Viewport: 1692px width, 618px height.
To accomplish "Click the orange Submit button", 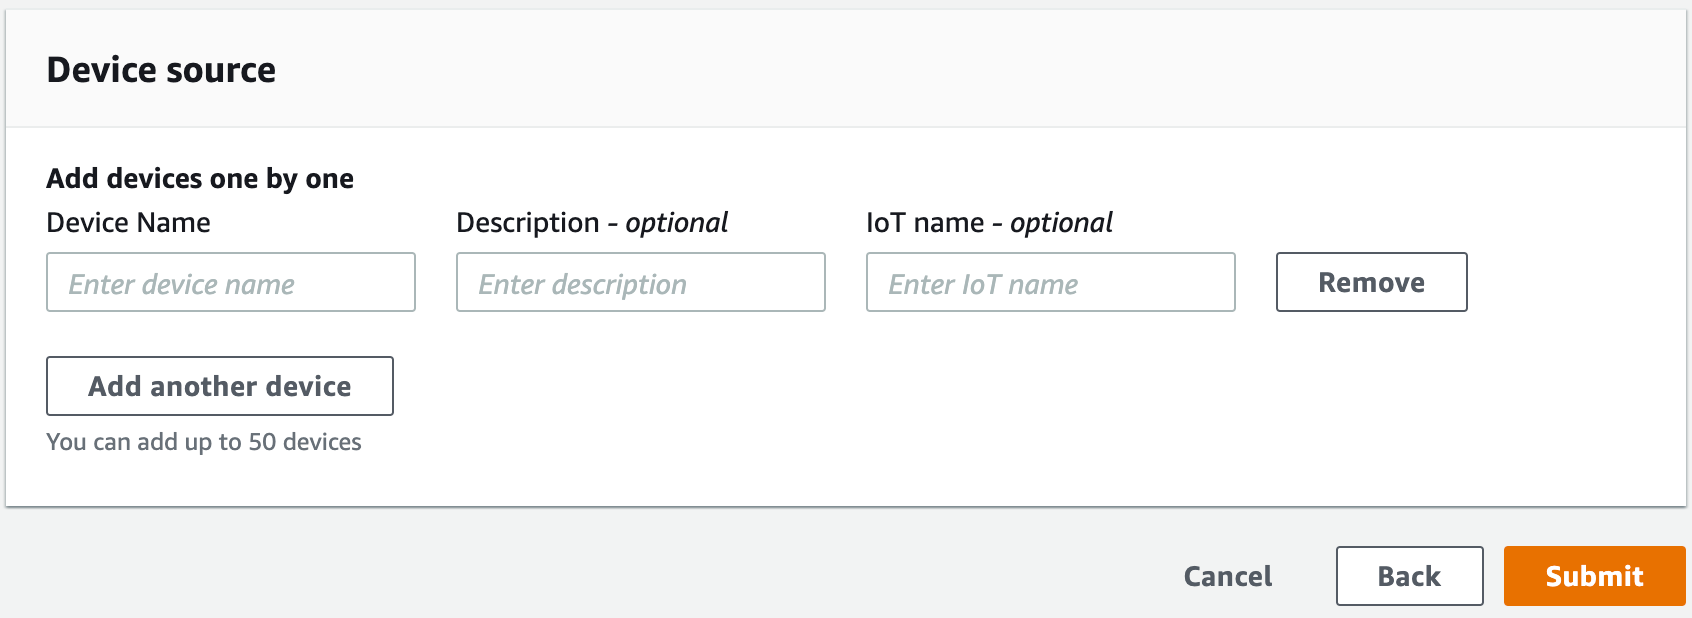I will pyautogui.click(x=1594, y=576).
